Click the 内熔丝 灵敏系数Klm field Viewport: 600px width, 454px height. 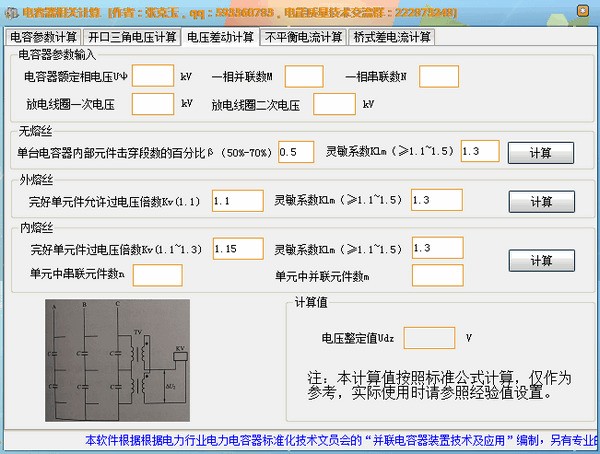(438, 248)
